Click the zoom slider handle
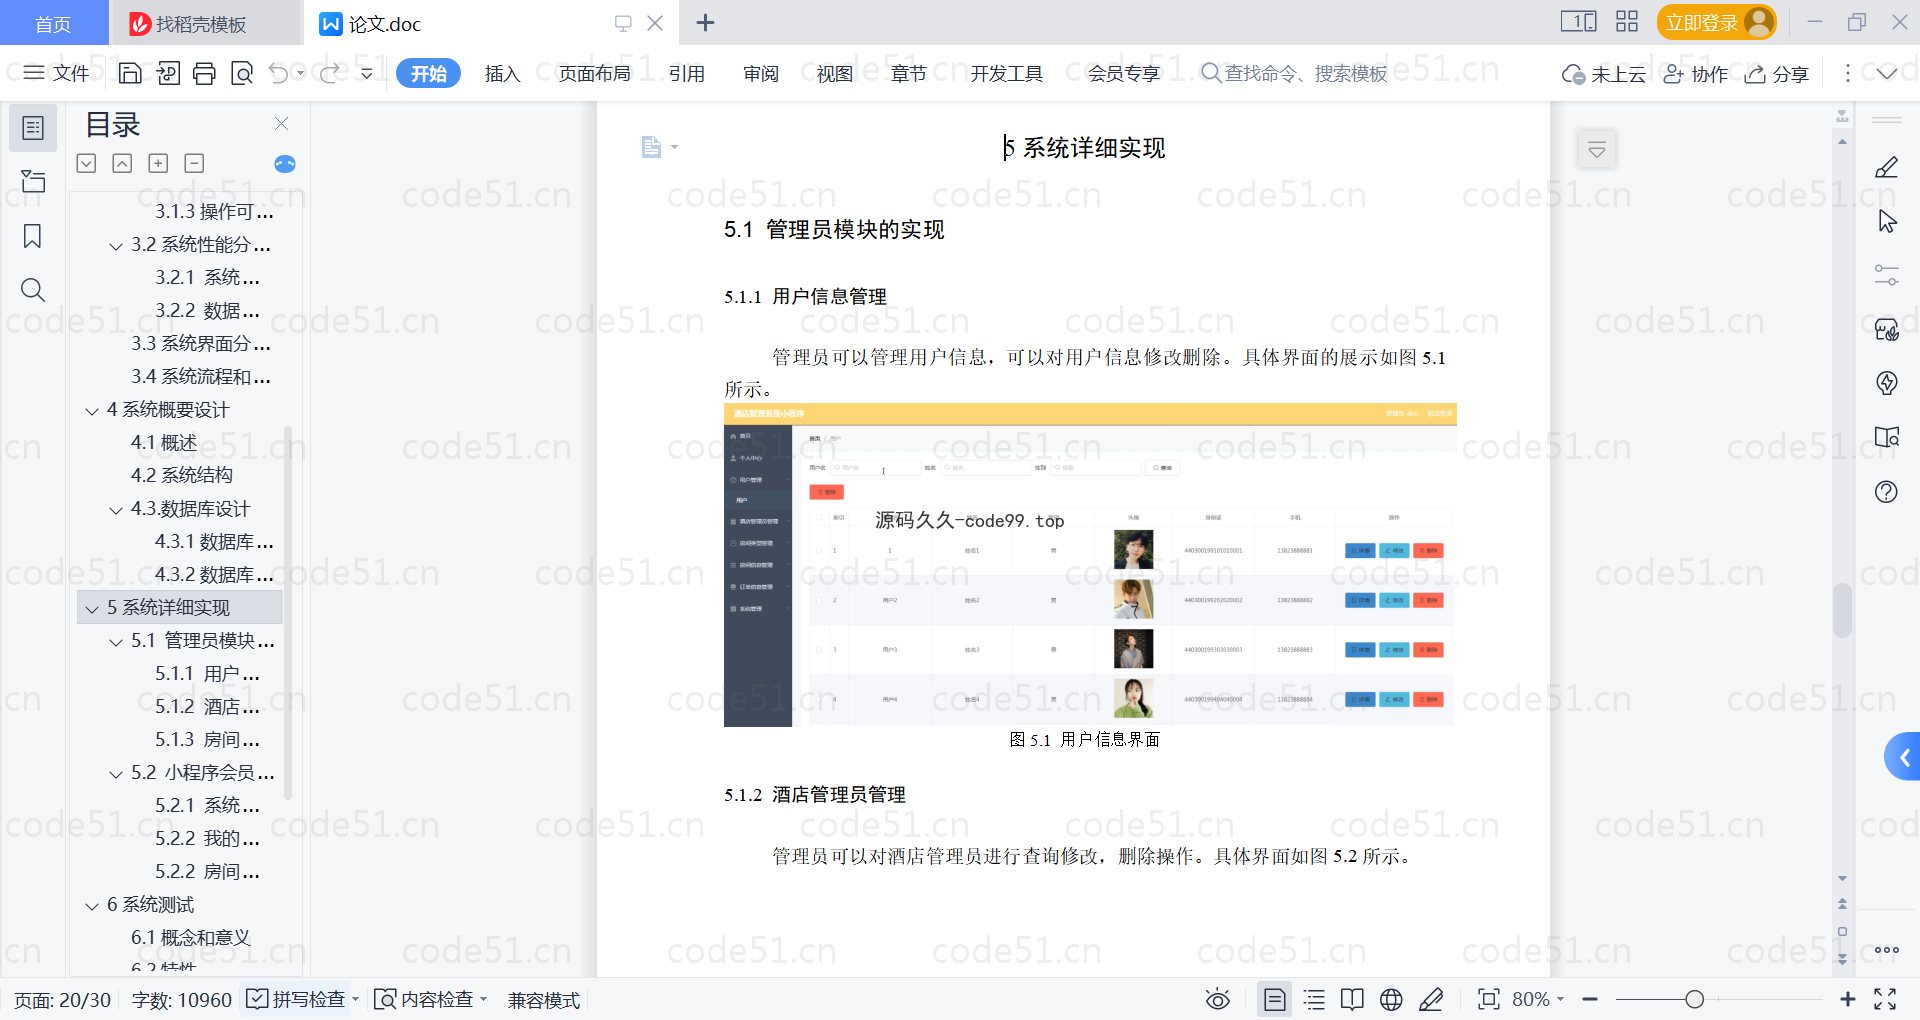Image resolution: width=1920 pixels, height=1020 pixels. click(x=1694, y=1000)
